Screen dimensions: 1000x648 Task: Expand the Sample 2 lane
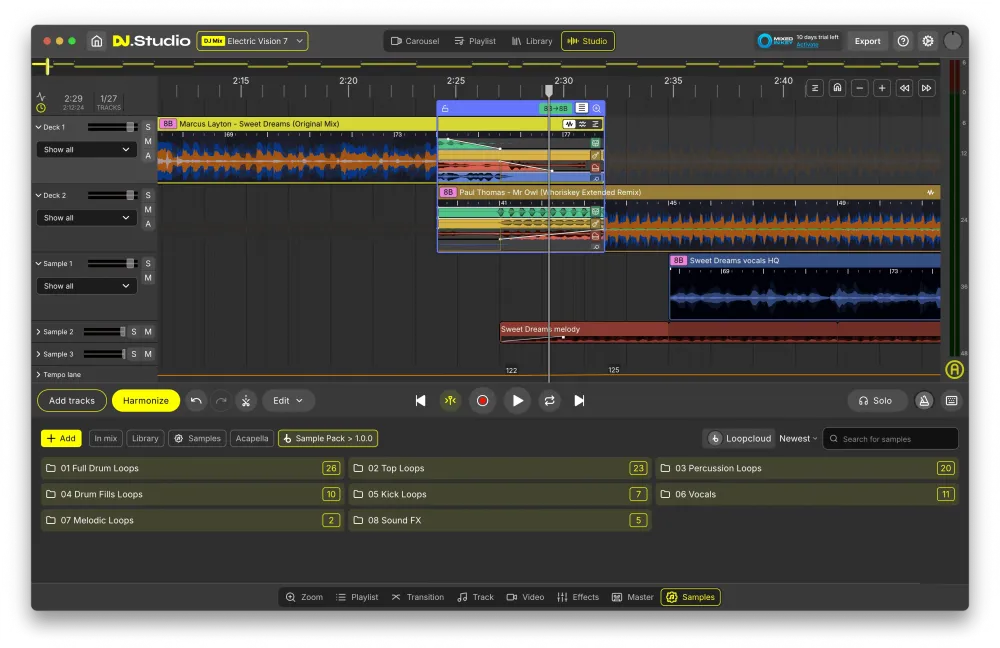(x=38, y=332)
